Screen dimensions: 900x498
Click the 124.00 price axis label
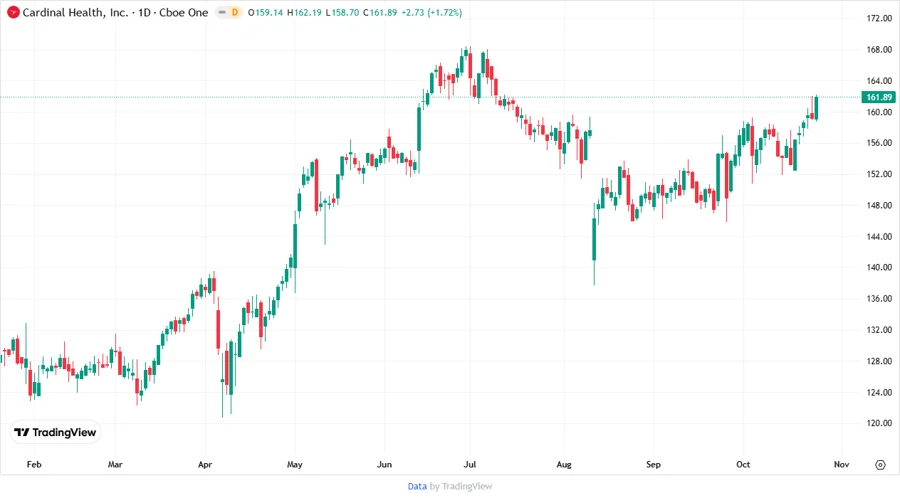[879, 392]
